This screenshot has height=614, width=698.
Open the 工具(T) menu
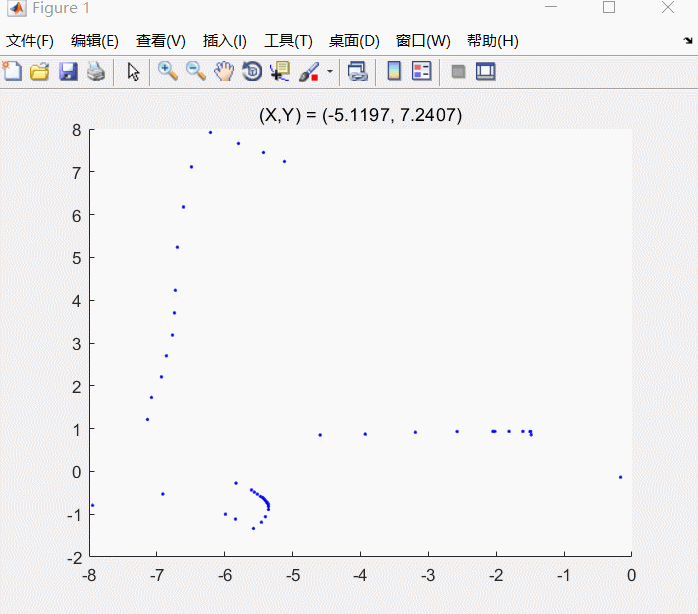click(288, 41)
